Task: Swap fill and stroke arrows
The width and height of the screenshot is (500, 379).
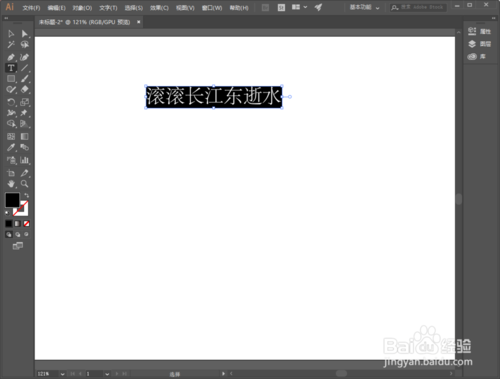Action: (x=26, y=195)
